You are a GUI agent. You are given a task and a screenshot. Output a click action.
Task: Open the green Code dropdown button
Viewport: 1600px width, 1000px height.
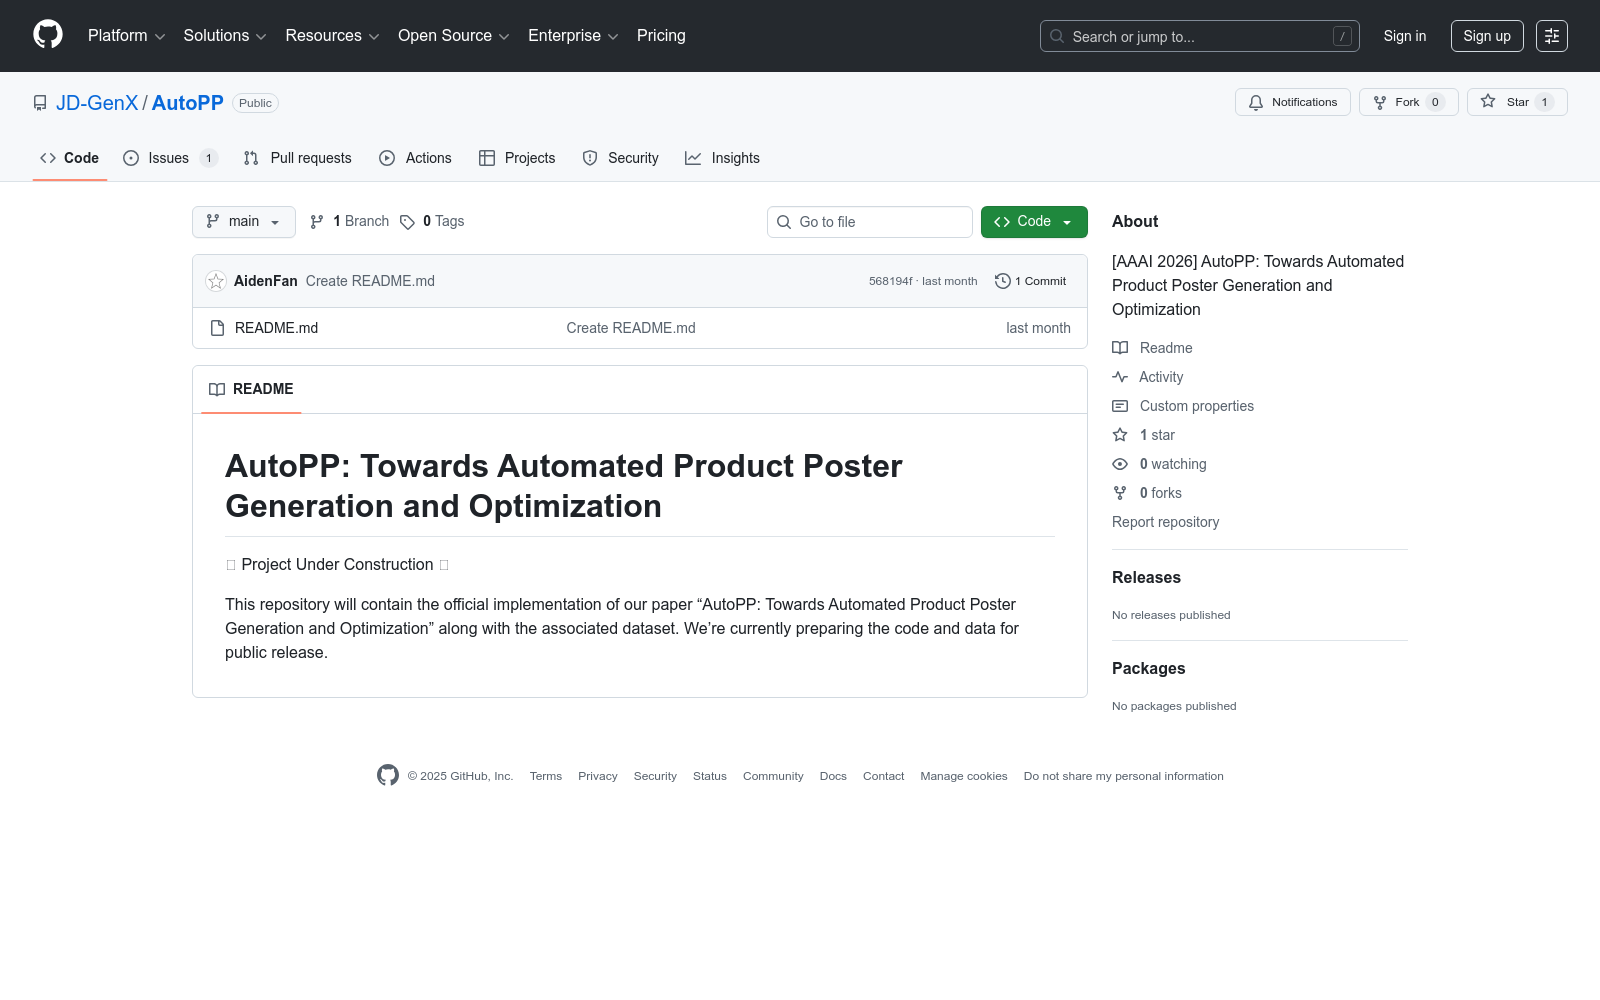pos(1034,222)
